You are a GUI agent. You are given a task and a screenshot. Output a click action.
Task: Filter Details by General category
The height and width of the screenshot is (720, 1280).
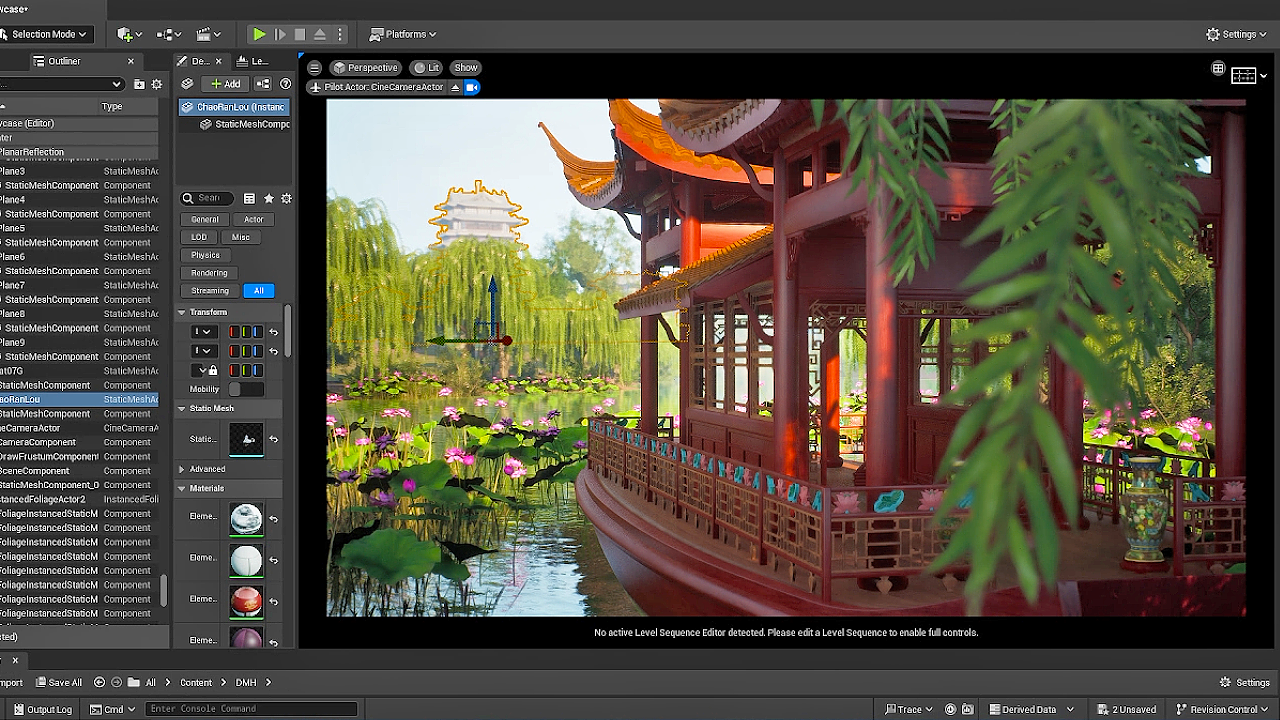(x=205, y=219)
